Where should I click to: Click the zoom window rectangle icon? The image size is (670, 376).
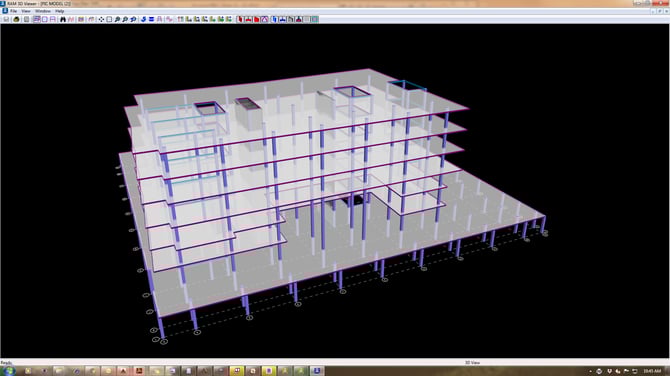pos(109,19)
